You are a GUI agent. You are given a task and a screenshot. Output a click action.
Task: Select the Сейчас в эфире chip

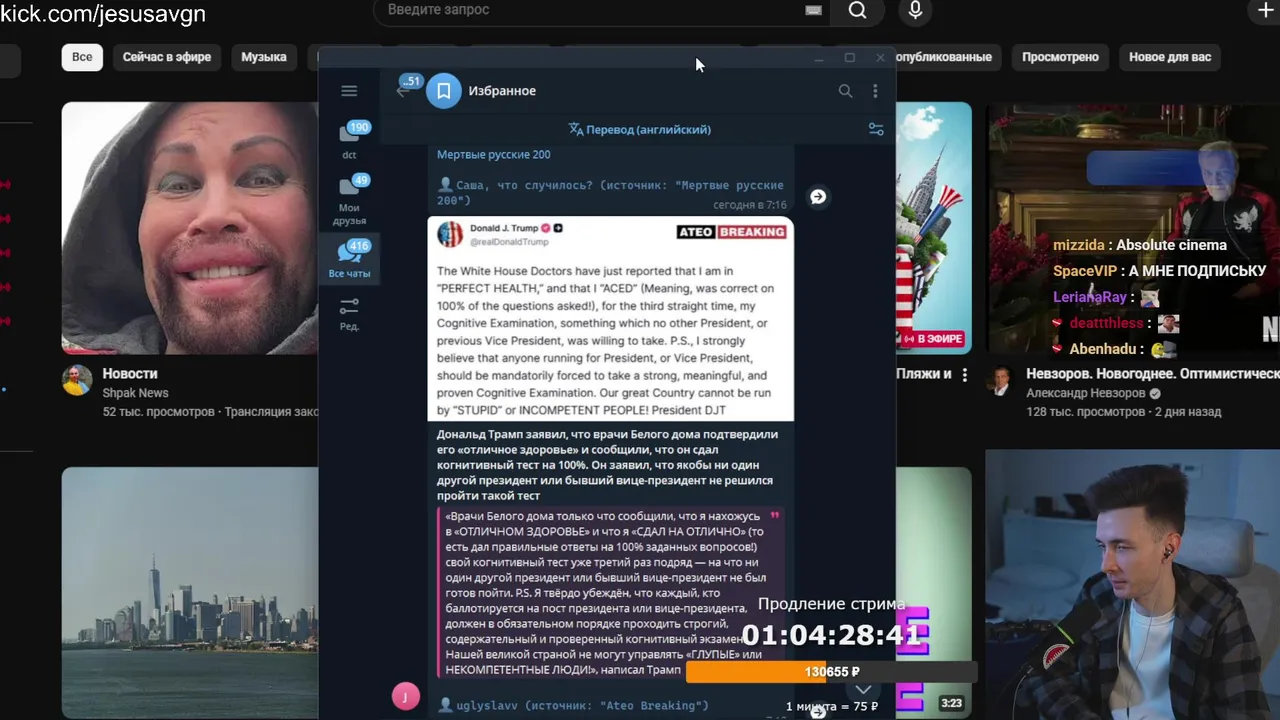tap(167, 57)
